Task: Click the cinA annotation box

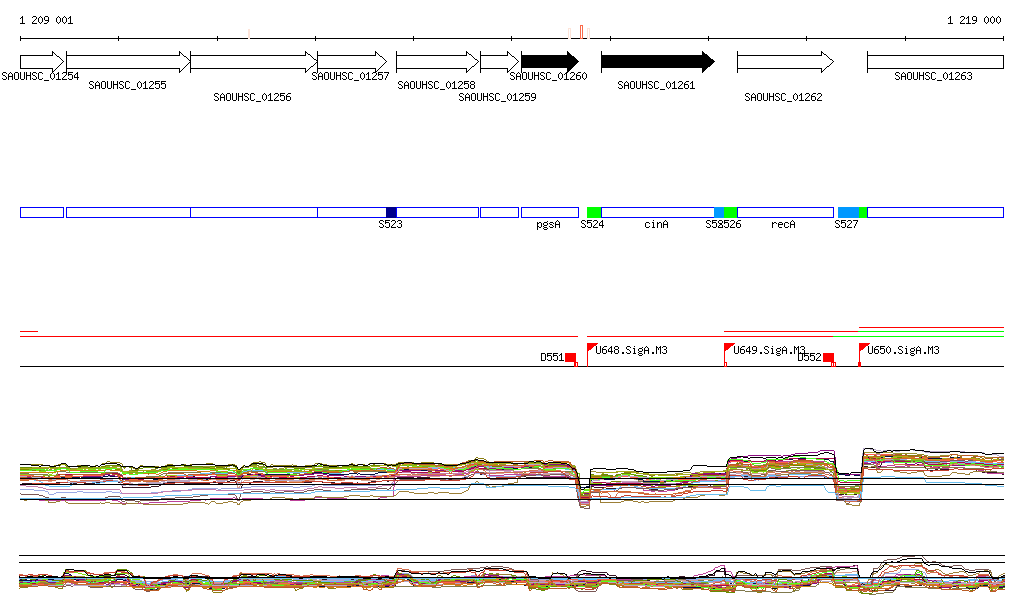Action: 657,212
